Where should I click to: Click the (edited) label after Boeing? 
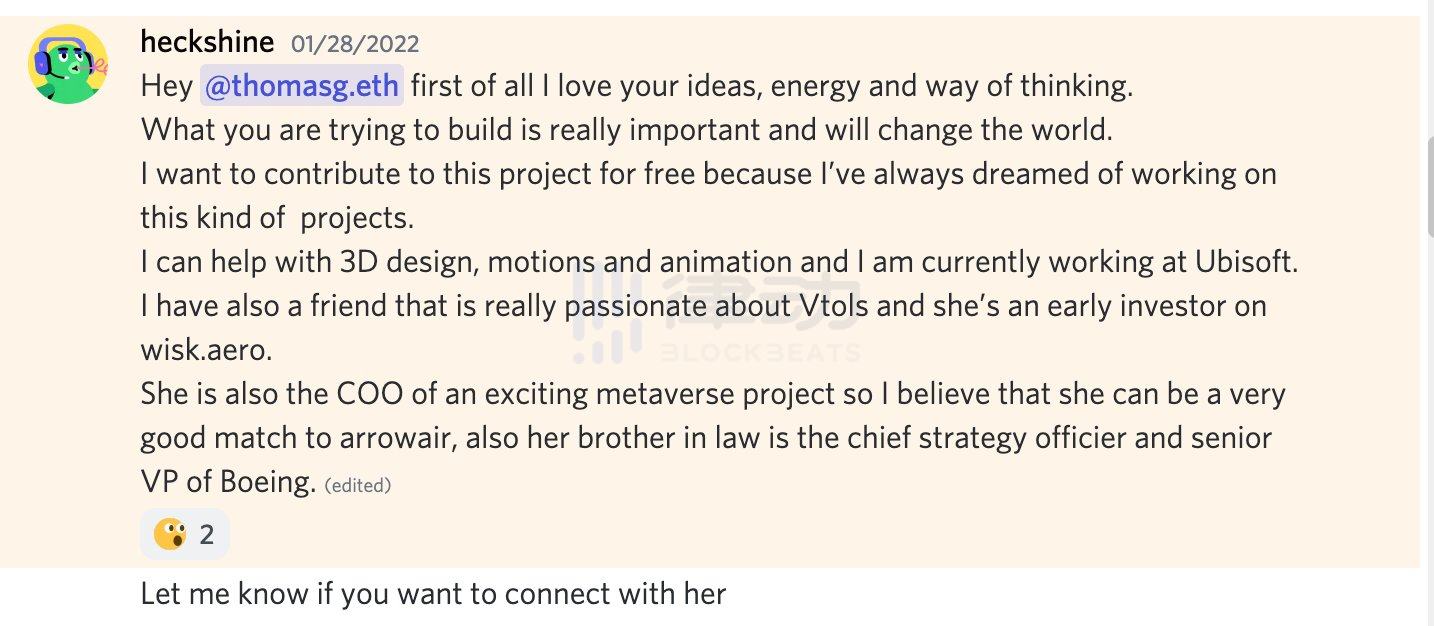coord(357,485)
